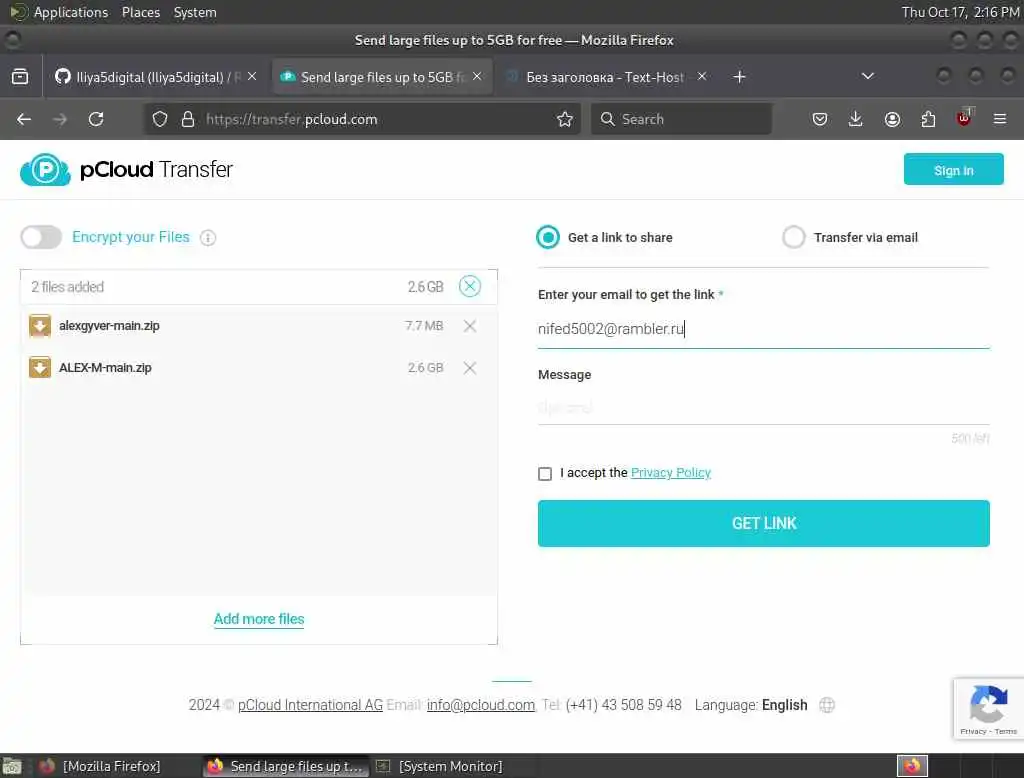Screen dimensions: 1024x778
Task: Expand the list all tabs chevron
Action: click(867, 76)
